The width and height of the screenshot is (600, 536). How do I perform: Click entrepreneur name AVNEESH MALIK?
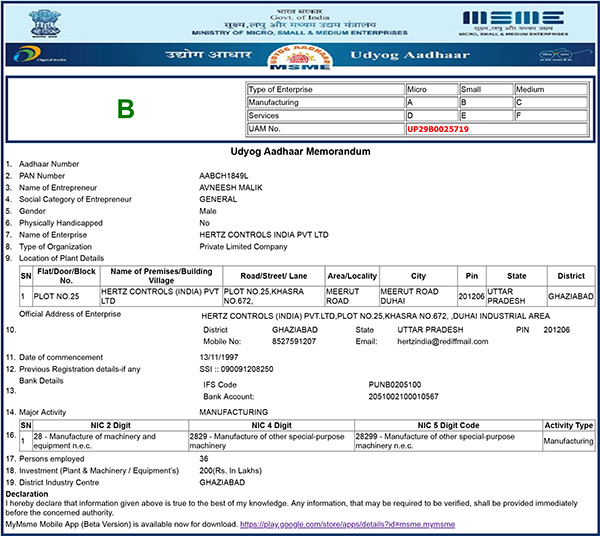tap(231, 187)
